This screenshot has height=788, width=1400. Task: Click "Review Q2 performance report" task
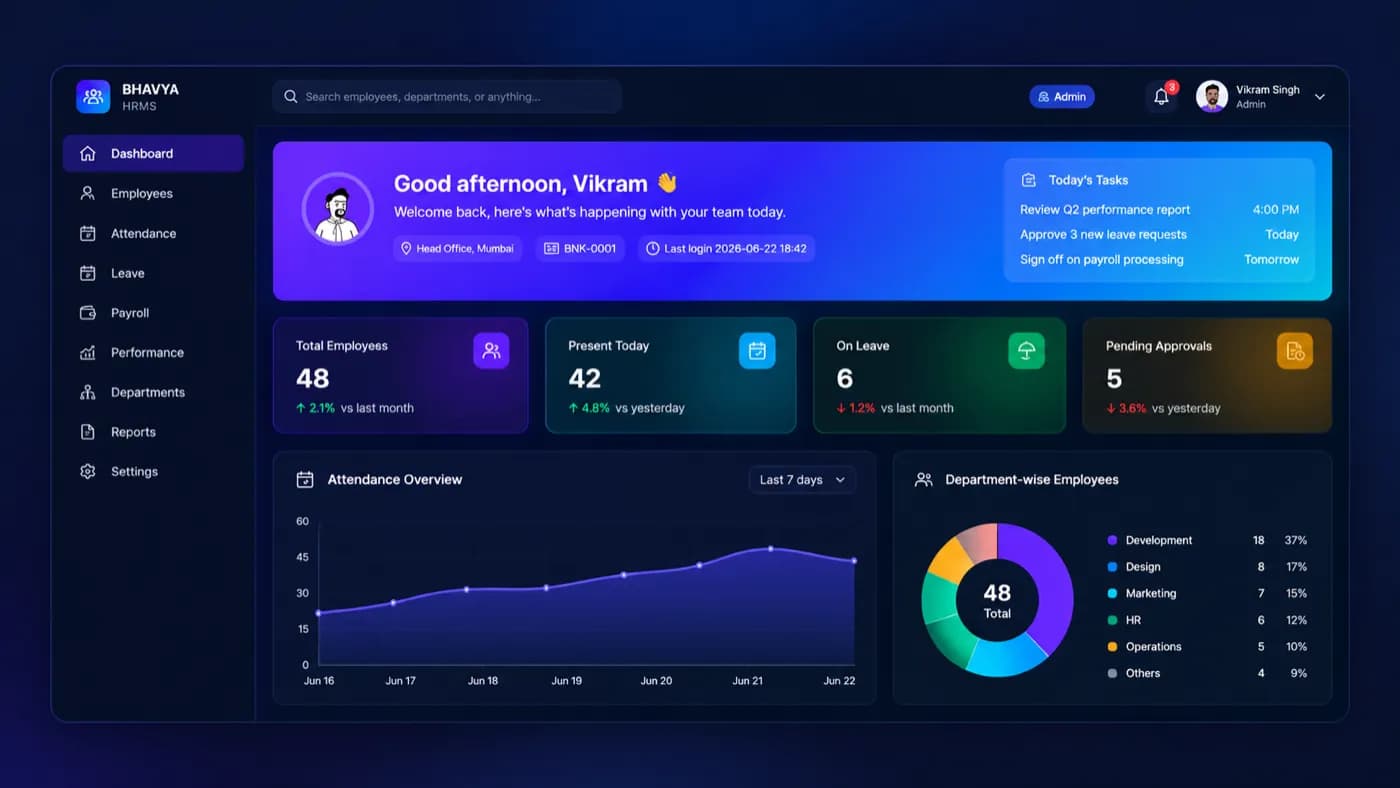pyautogui.click(x=1105, y=210)
